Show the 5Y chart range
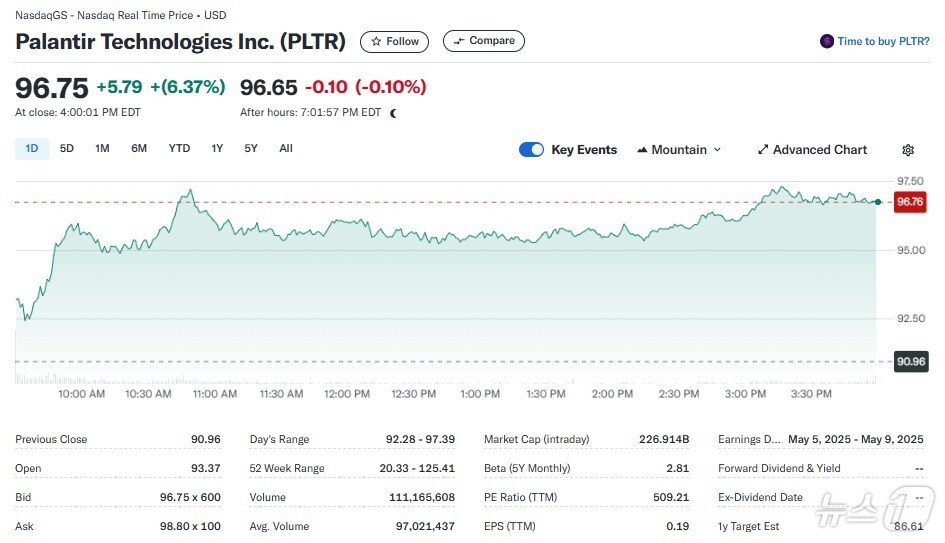Image resolution: width=945 pixels, height=543 pixels. coord(251,149)
